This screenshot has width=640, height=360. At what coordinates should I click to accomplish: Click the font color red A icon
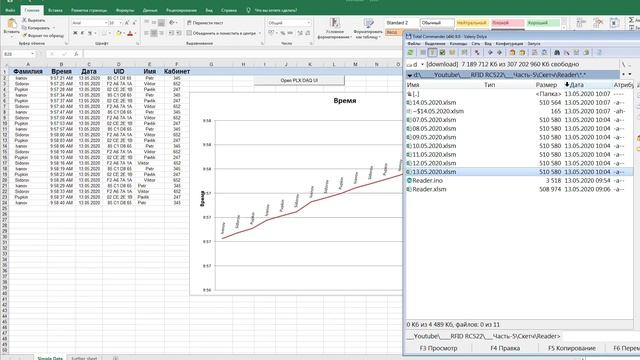coord(130,33)
